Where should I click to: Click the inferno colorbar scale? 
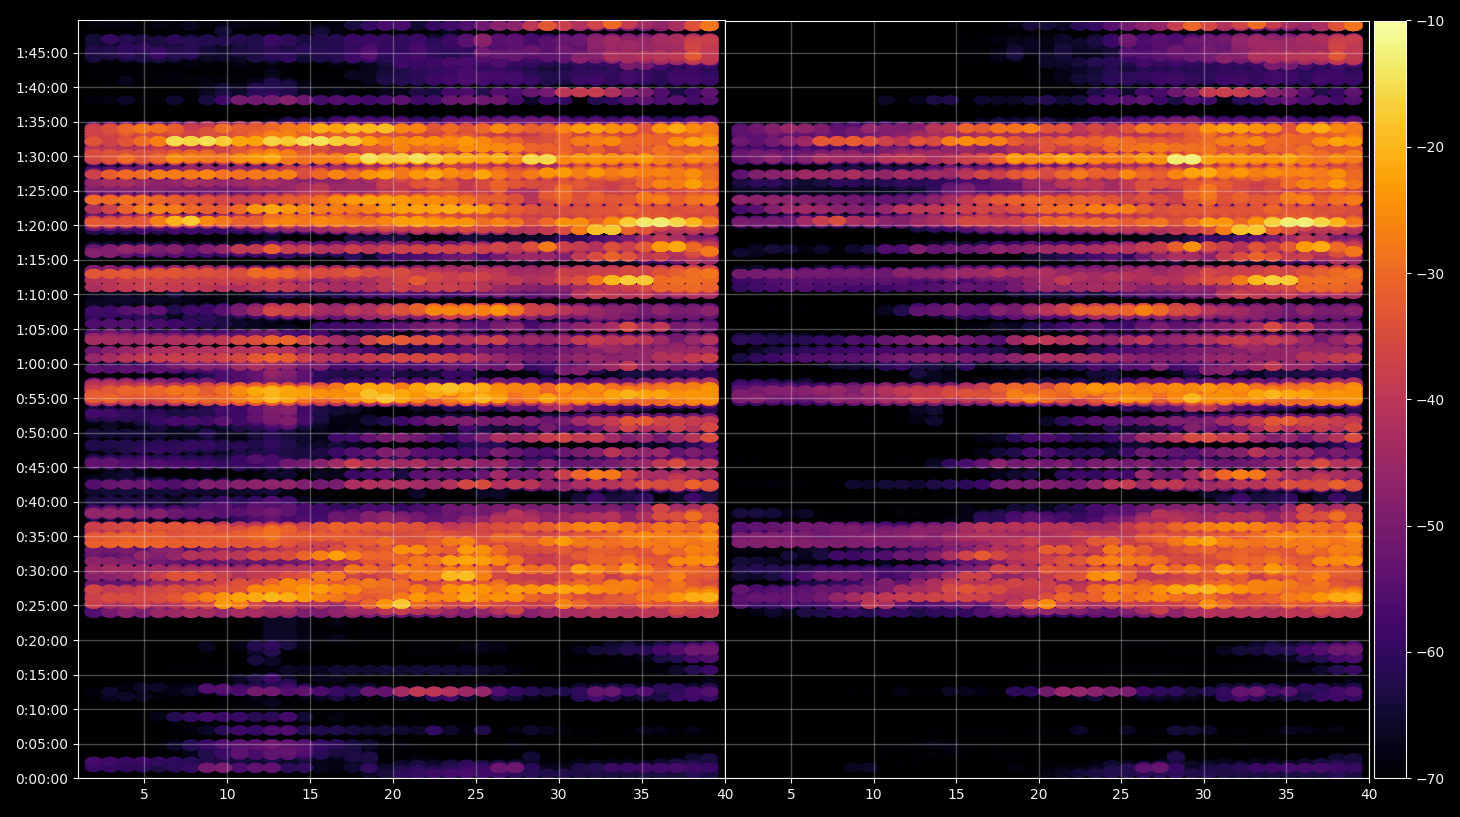point(1390,399)
